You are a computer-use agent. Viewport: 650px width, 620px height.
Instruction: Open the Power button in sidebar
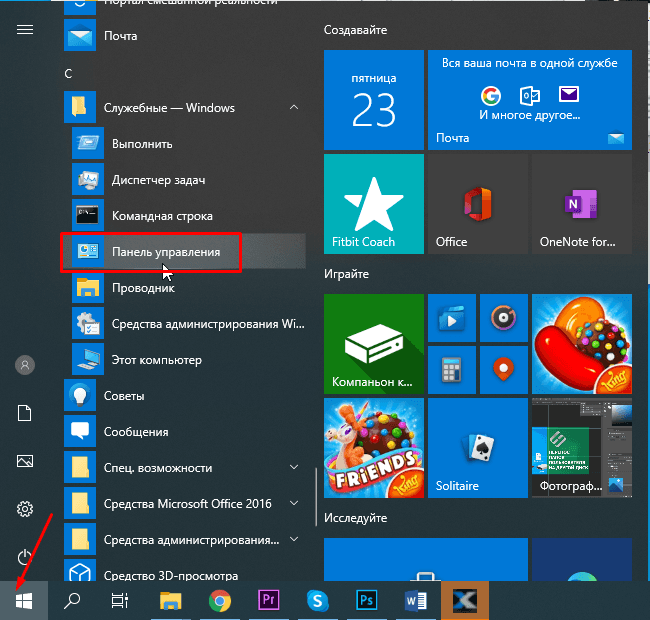25,557
